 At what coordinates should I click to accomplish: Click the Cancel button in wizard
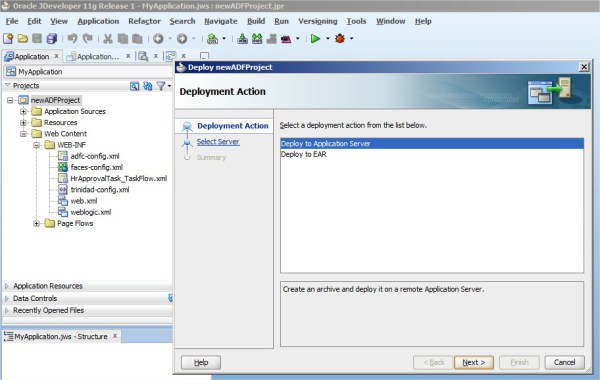[564, 362]
